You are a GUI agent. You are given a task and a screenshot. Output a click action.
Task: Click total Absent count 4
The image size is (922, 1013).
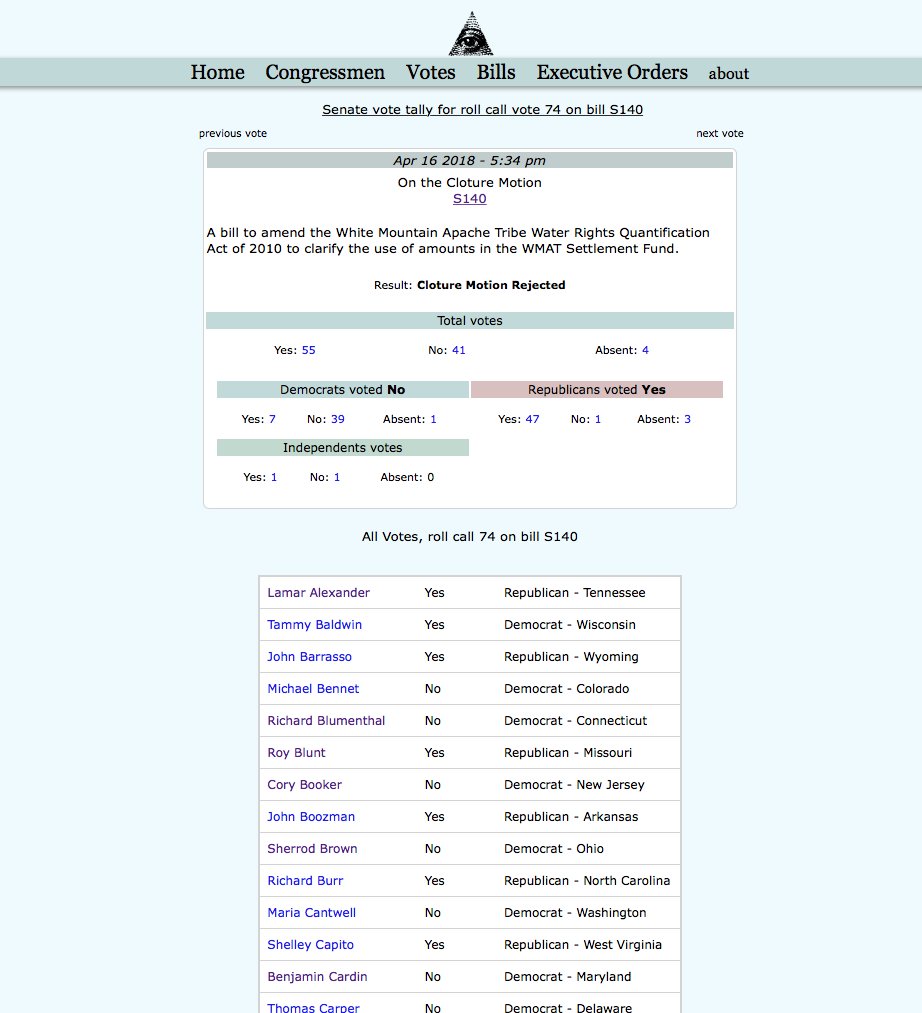pyautogui.click(x=645, y=350)
